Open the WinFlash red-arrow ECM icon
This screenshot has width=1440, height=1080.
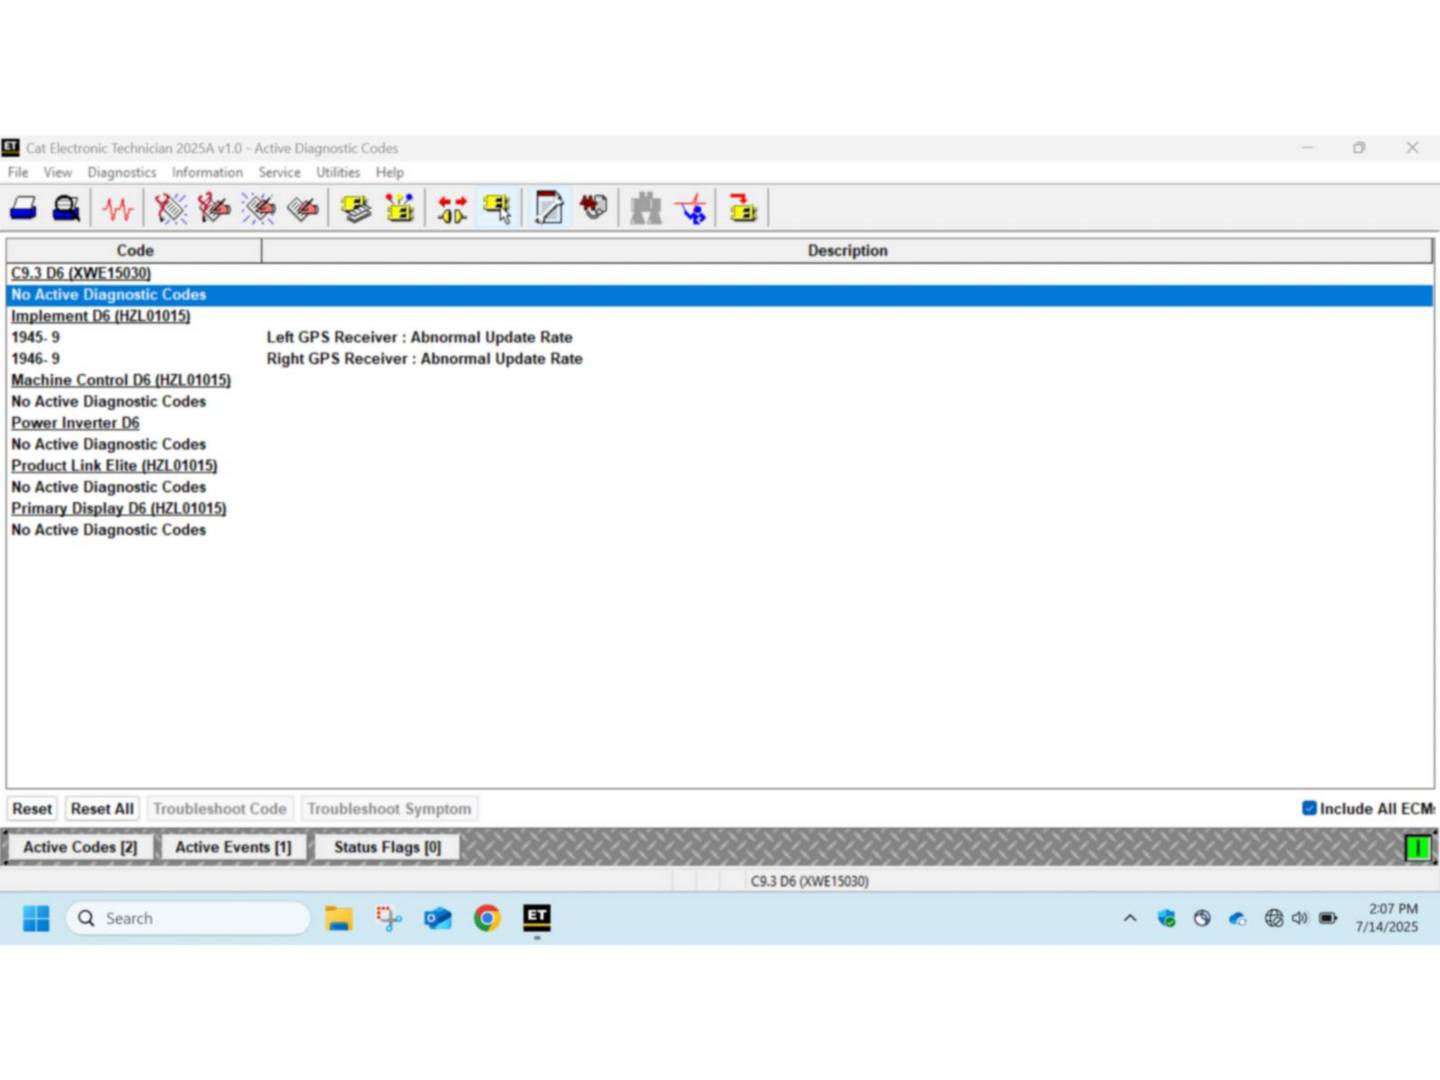coord(743,208)
